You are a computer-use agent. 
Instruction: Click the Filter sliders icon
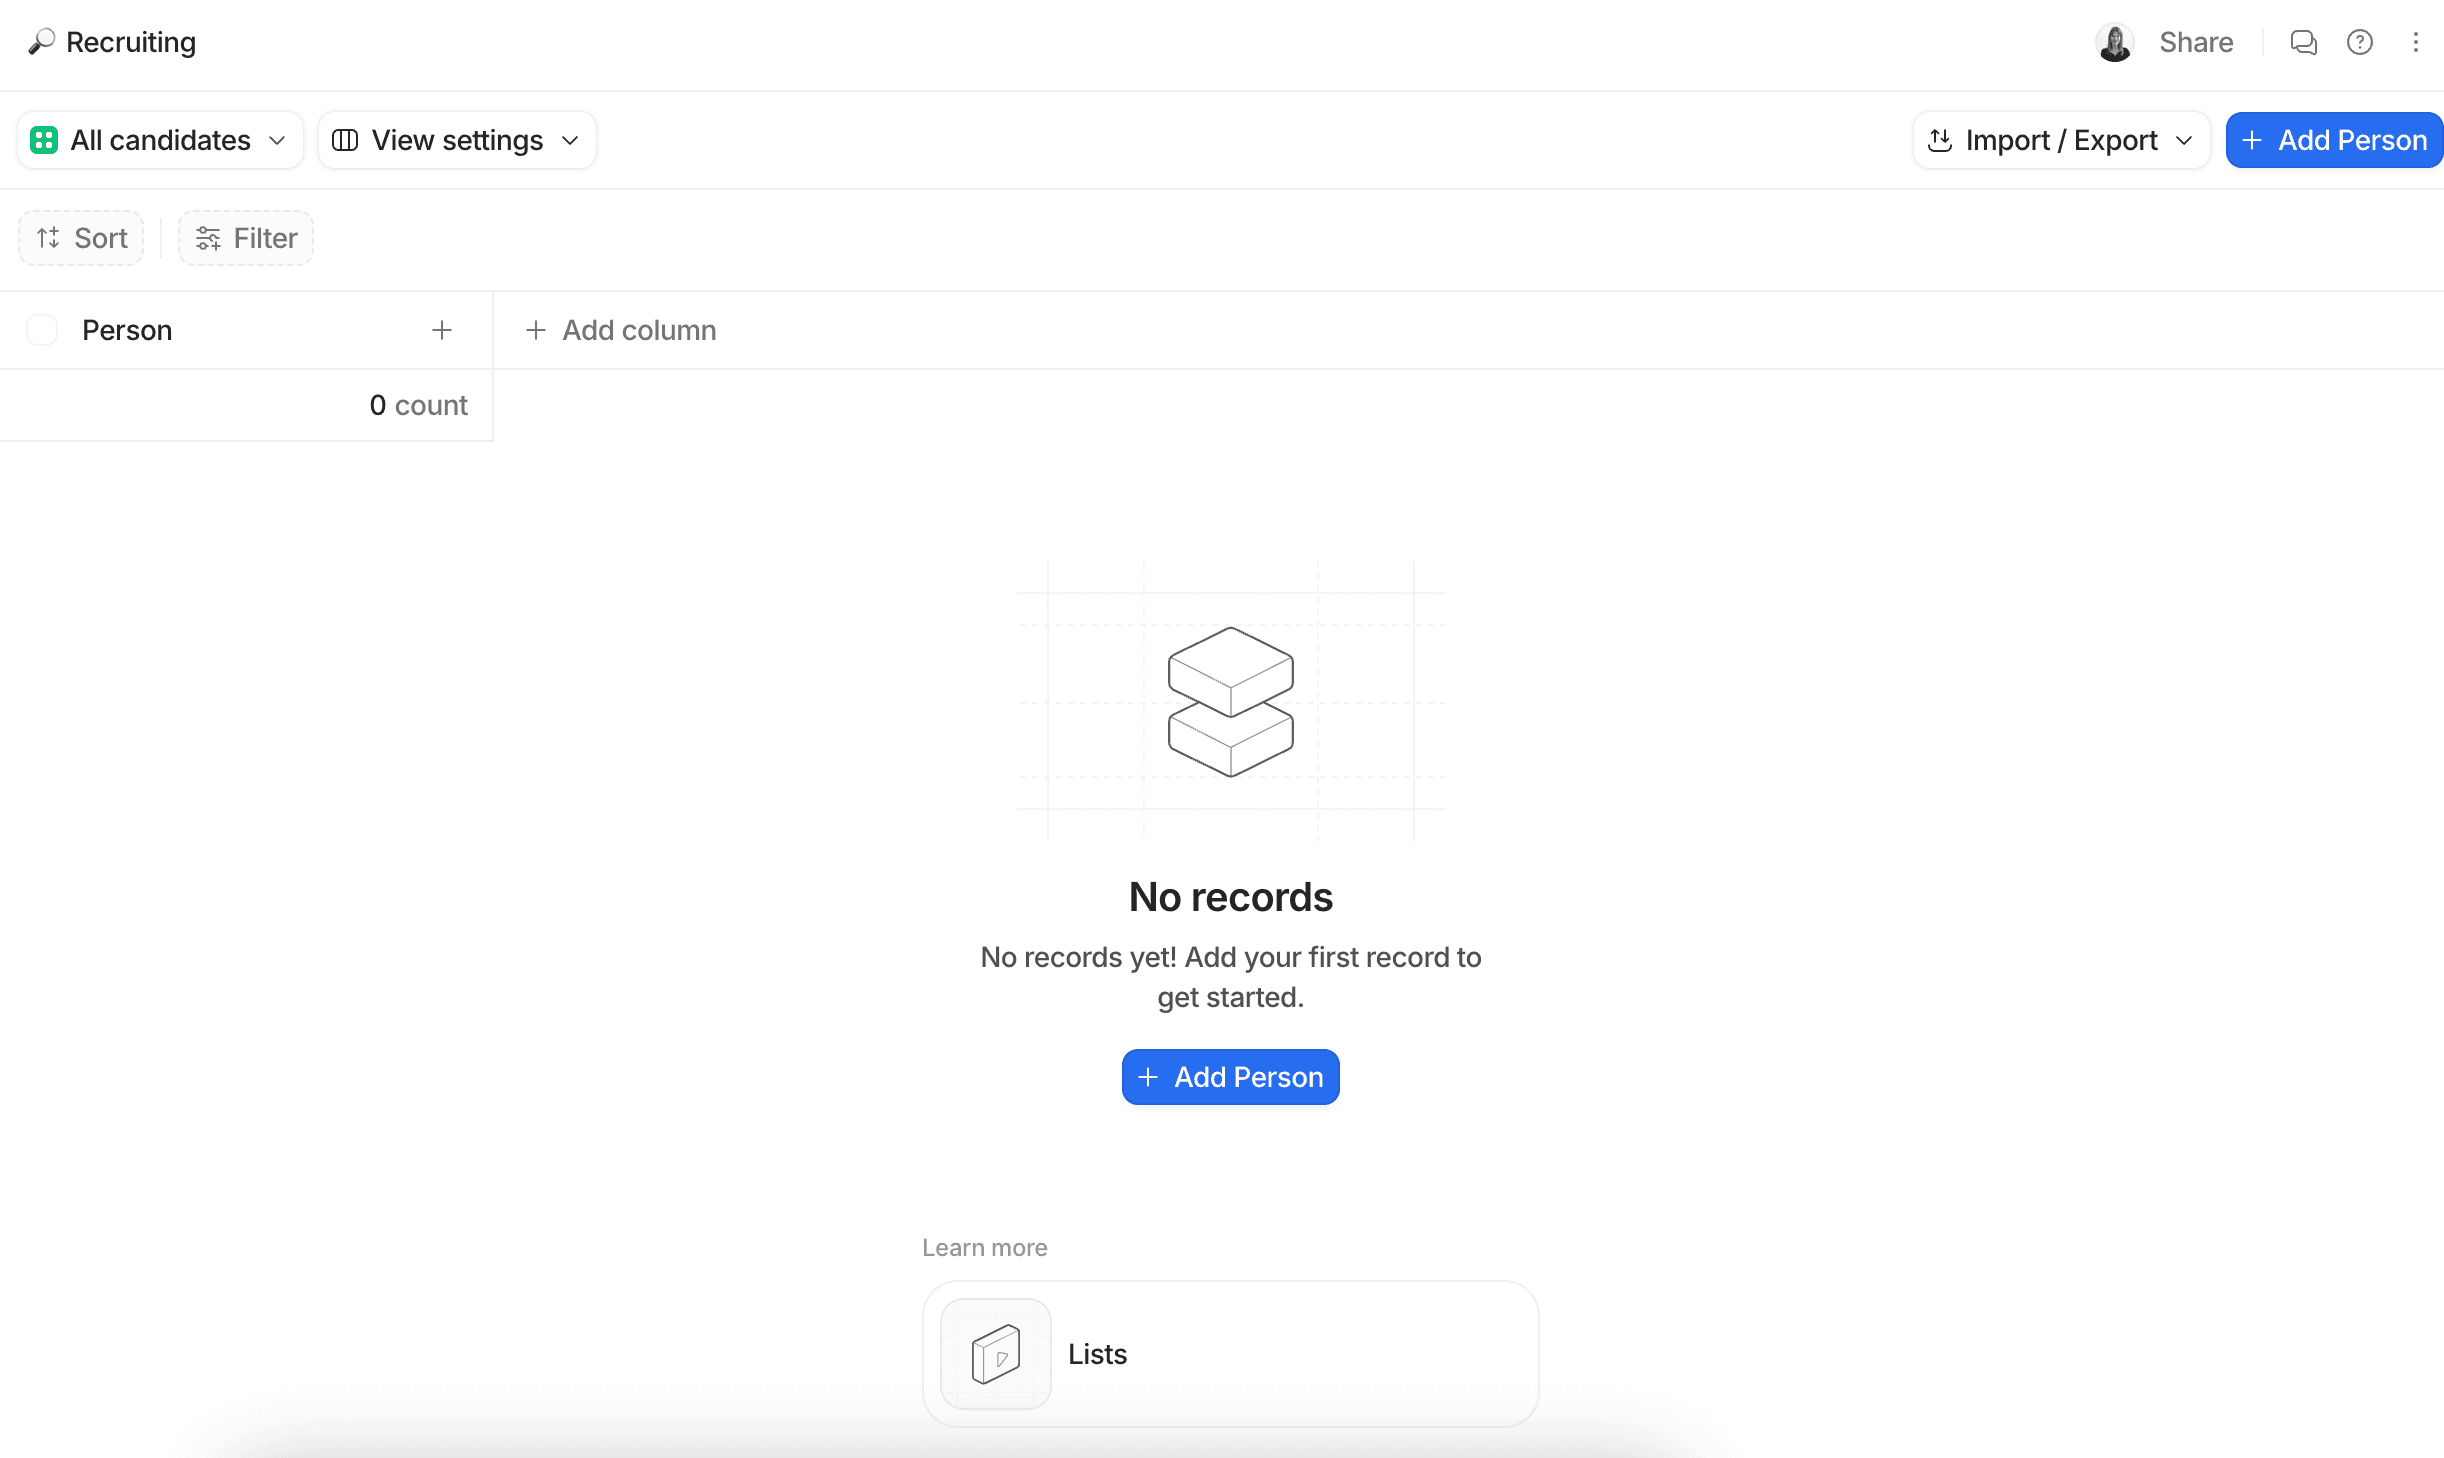pyautogui.click(x=207, y=238)
